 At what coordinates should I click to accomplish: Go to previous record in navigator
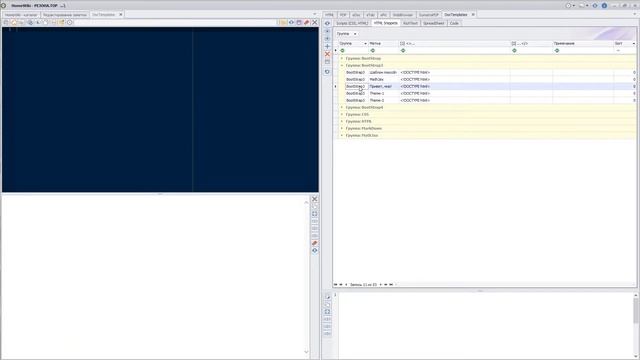(346, 284)
